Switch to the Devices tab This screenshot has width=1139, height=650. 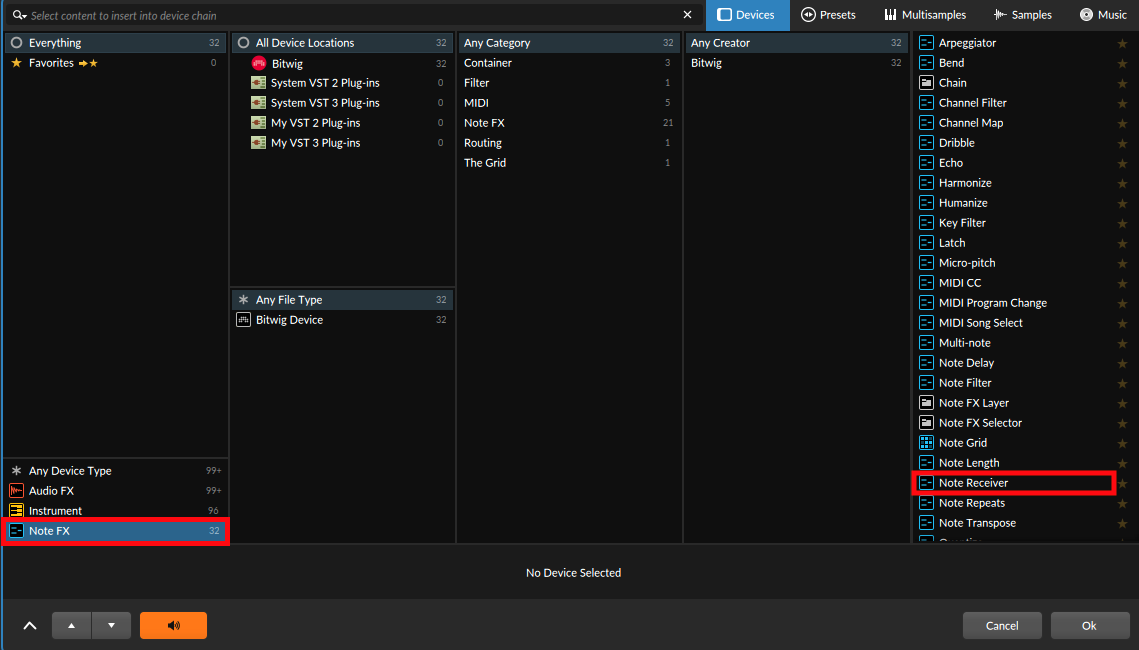tap(747, 15)
